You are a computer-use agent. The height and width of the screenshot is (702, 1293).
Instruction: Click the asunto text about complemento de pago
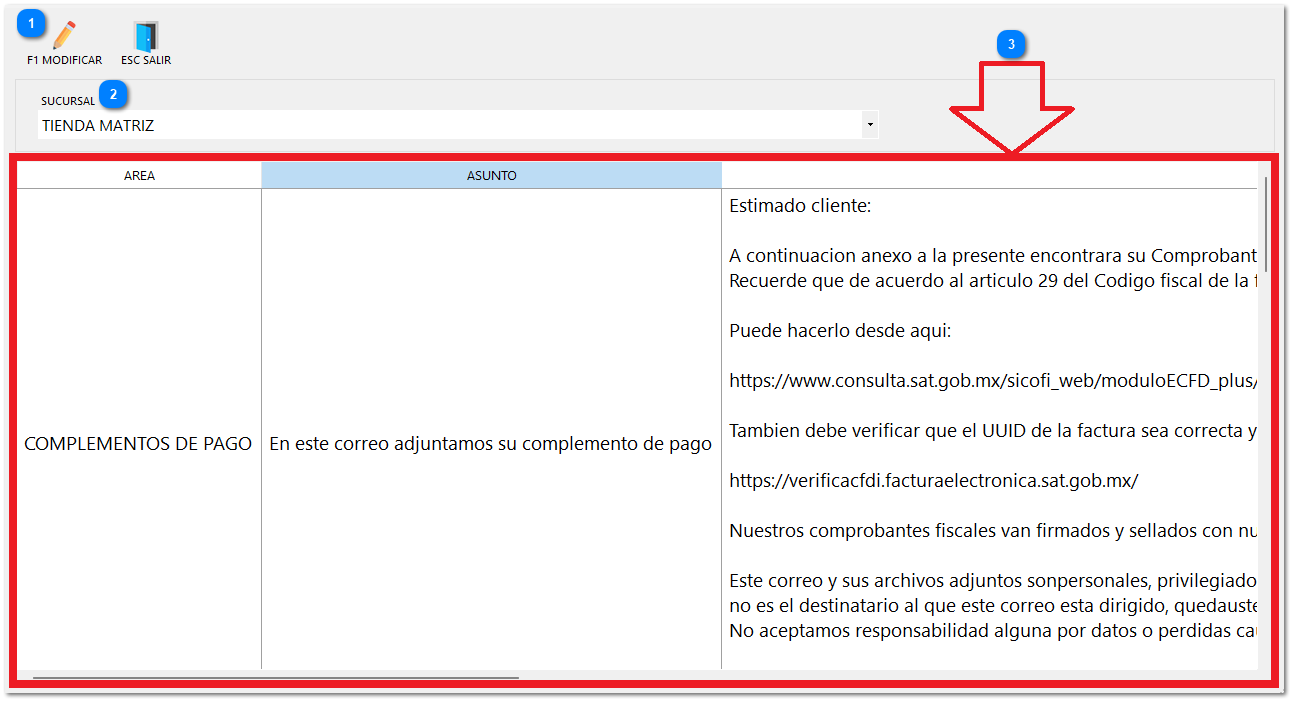[x=491, y=443]
